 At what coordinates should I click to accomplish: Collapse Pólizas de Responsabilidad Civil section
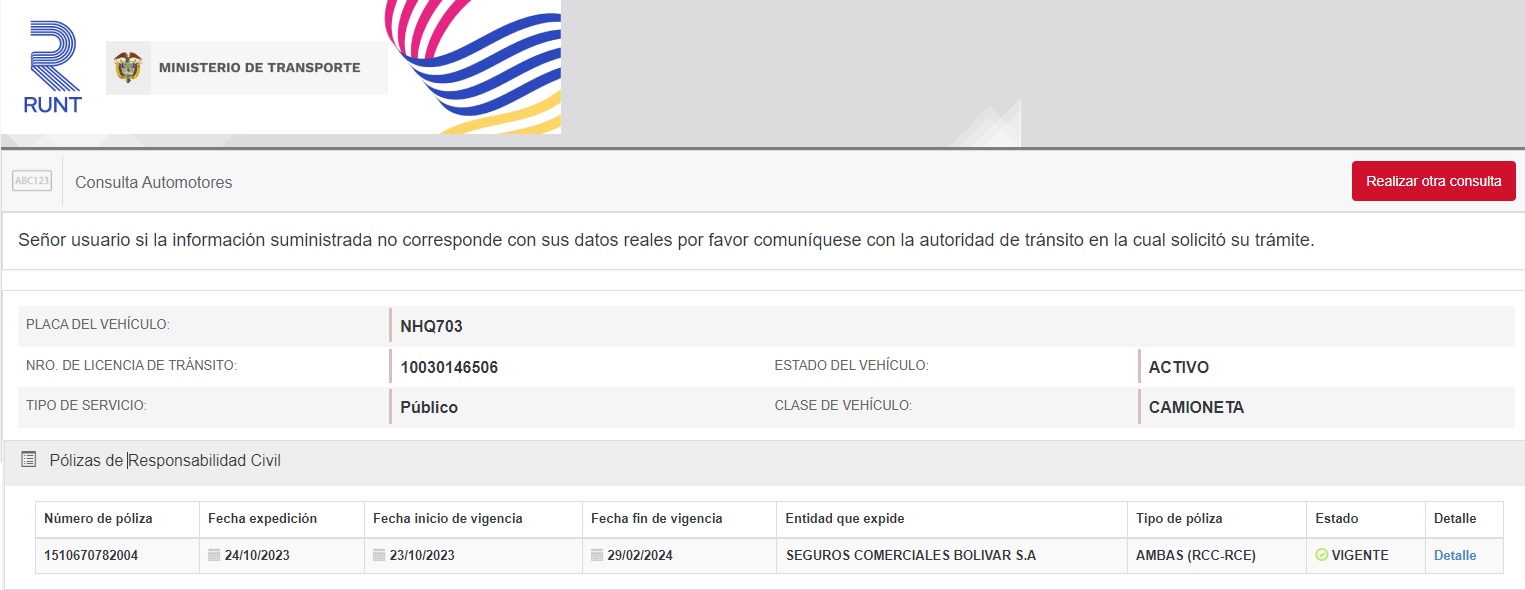[165, 460]
